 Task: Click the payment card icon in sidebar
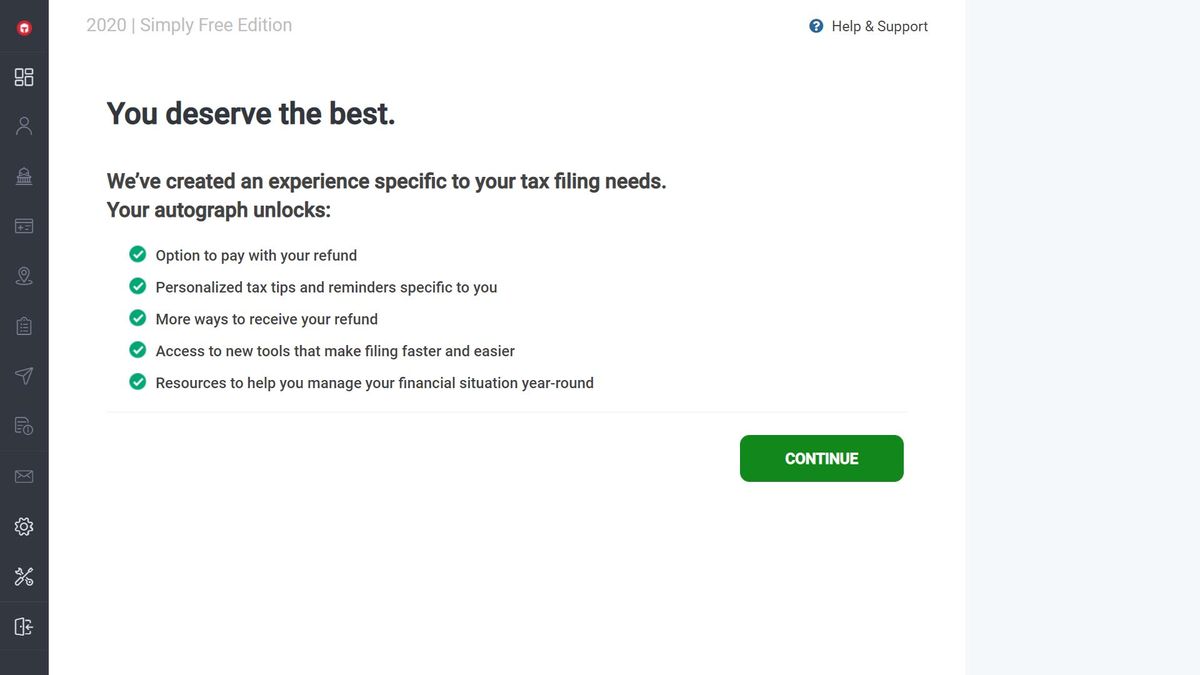(23, 225)
